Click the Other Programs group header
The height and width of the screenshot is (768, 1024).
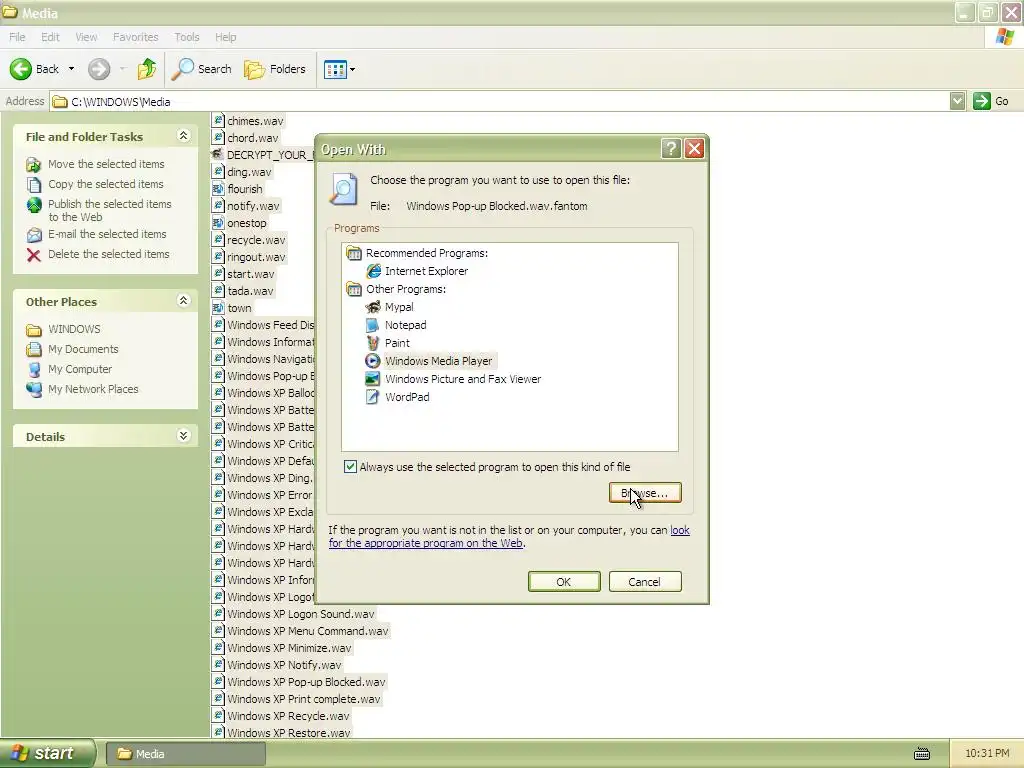click(396, 289)
